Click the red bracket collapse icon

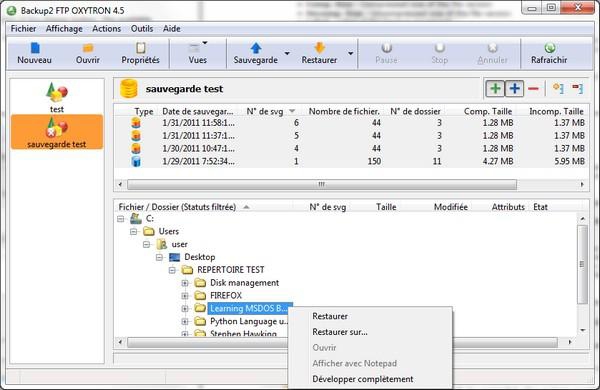pos(577,89)
